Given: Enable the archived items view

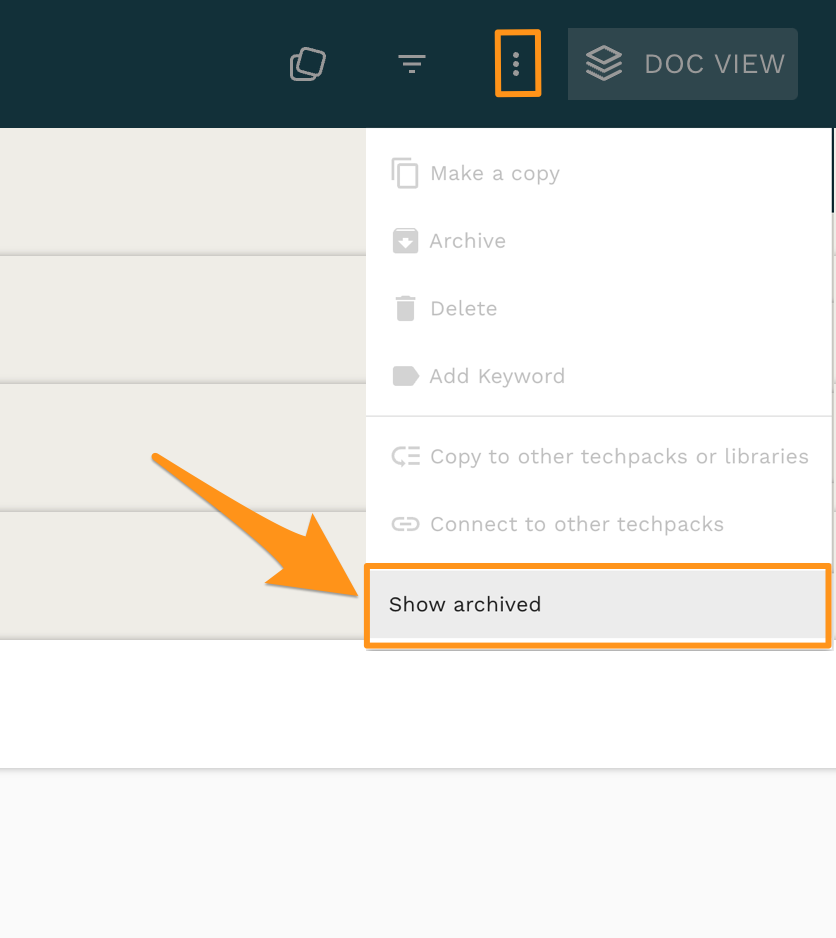Looking at the screenshot, I should point(597,604).
